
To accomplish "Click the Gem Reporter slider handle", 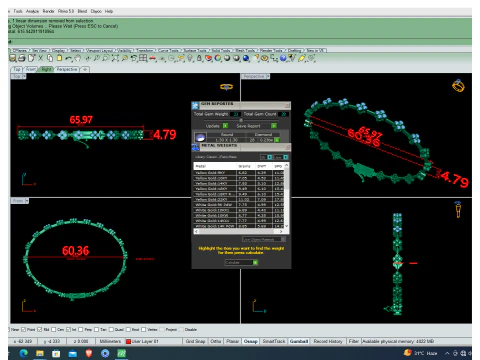I will 241,120.
